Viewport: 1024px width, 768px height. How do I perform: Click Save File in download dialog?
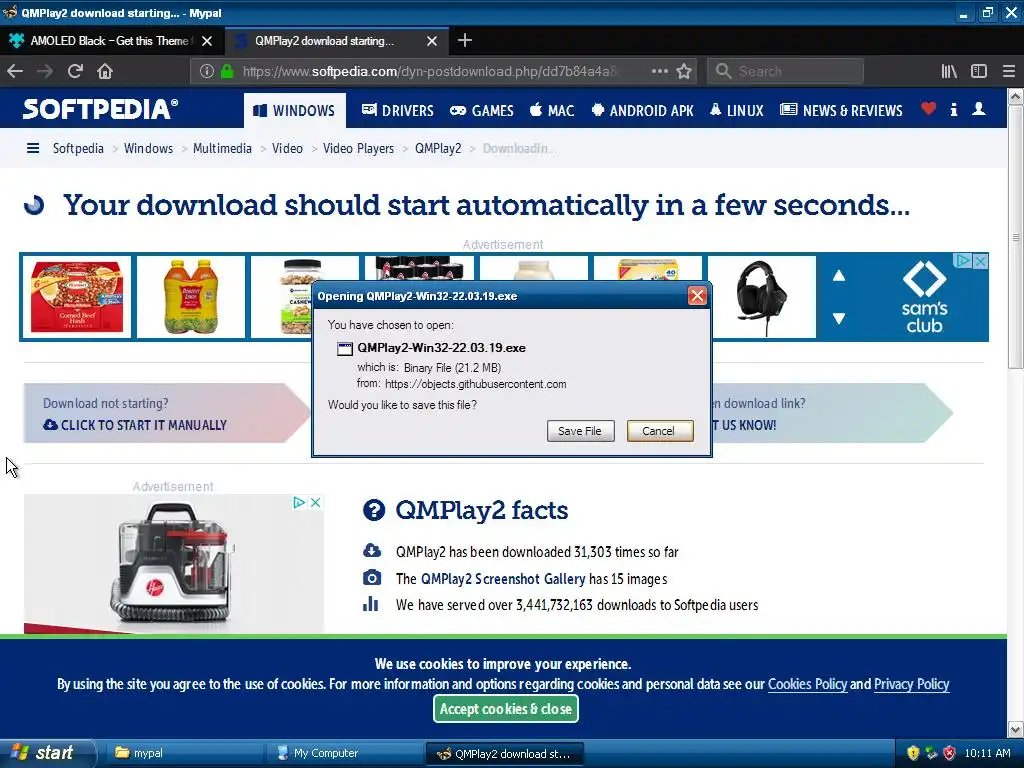580,431
